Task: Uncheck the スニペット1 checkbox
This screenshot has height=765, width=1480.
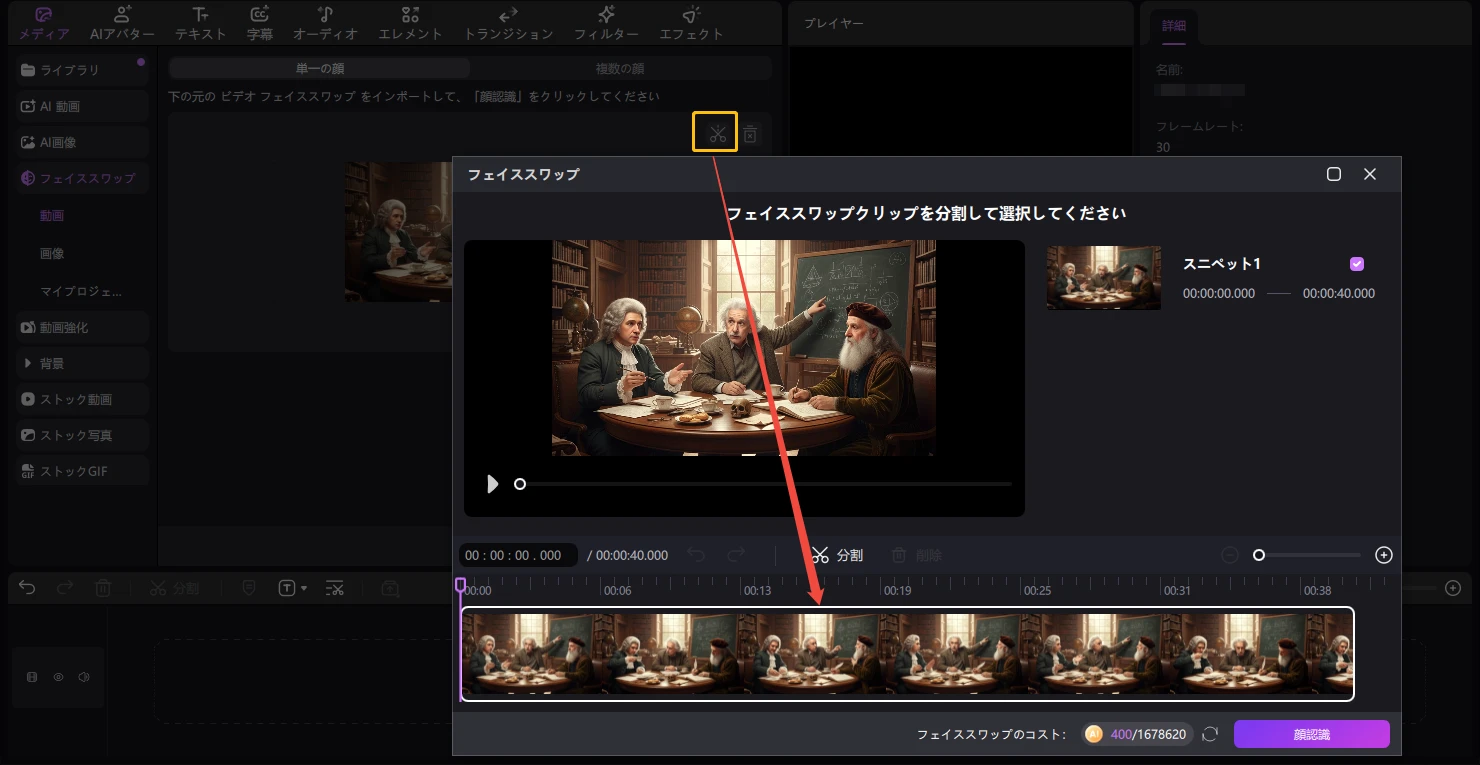Action: pyautogui.click(x=1356, y=263)
